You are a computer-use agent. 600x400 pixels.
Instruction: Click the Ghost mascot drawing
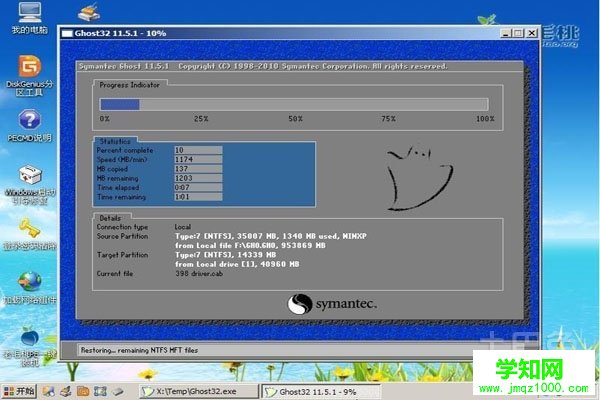(x=420, y=178)
